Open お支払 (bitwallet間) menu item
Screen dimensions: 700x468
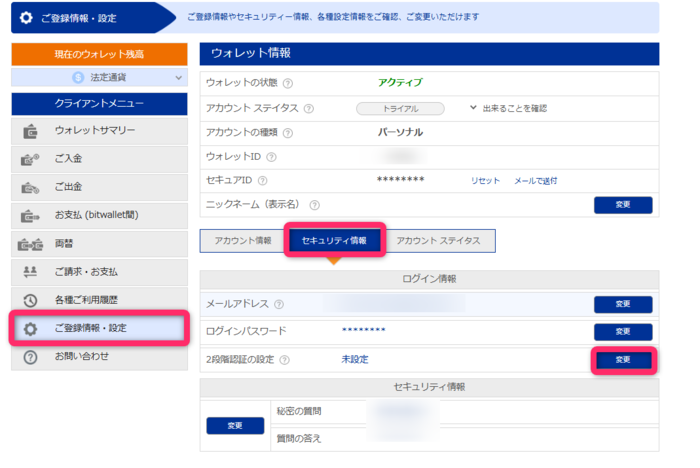[99, 216]
